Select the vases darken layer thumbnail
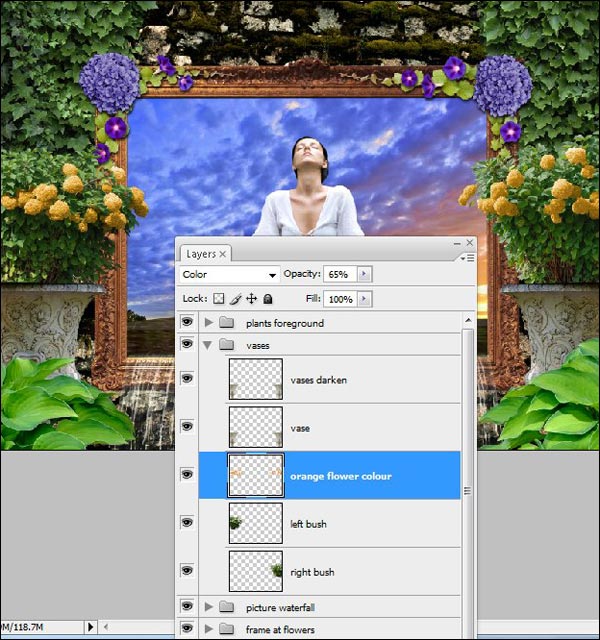600x640 pixels. (x=256, y=379)
